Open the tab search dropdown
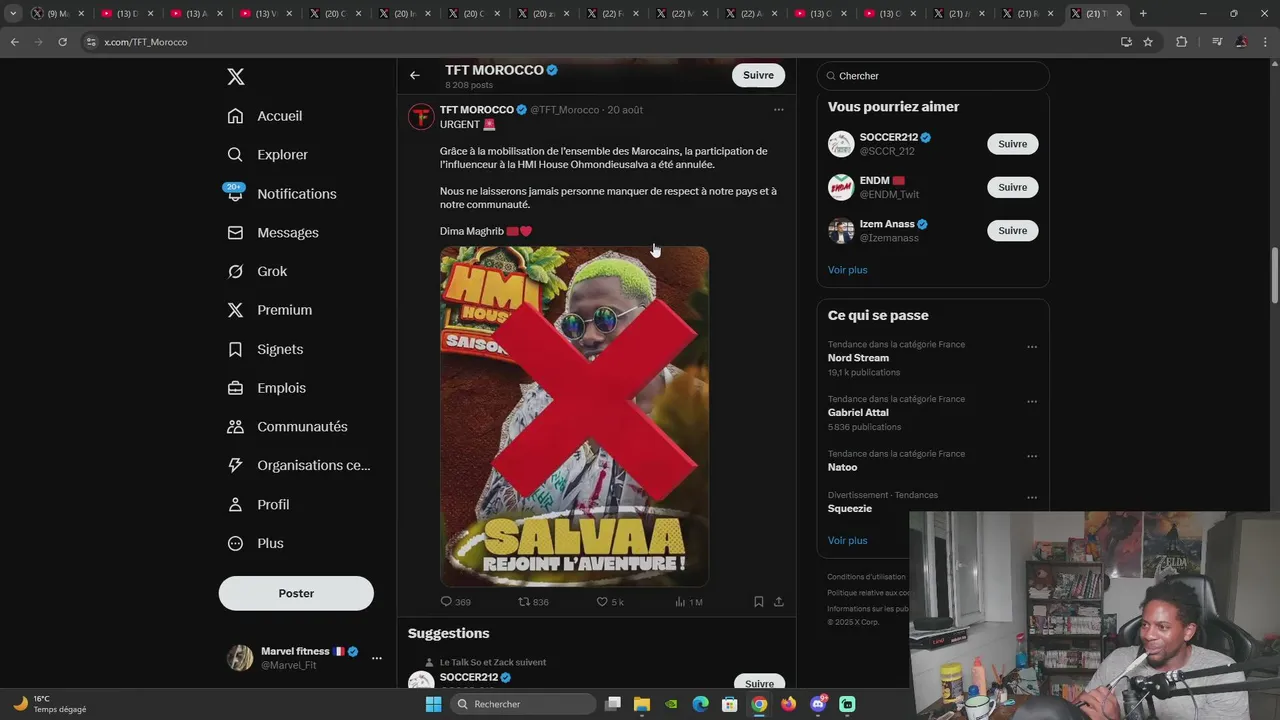The width and height of the screenshot is (1280, 720). pyautogui.click(x=13, y=14)
